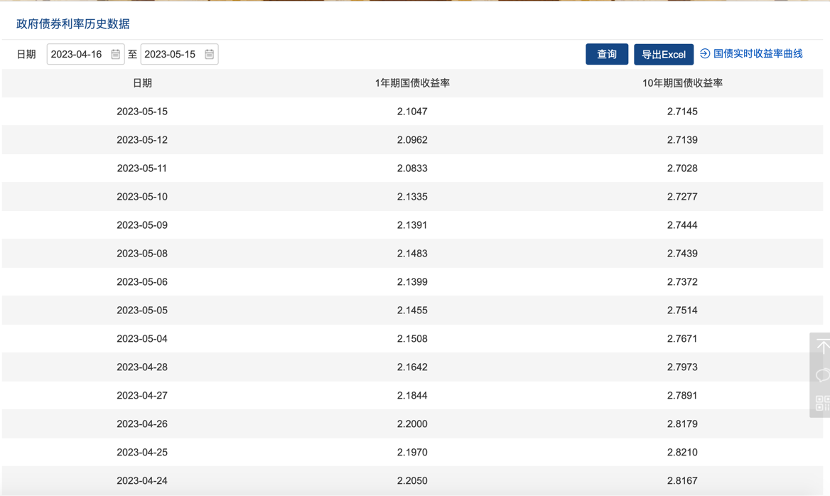
Task: Select the date cell 2023-05-08
Action: coord(142,254)
